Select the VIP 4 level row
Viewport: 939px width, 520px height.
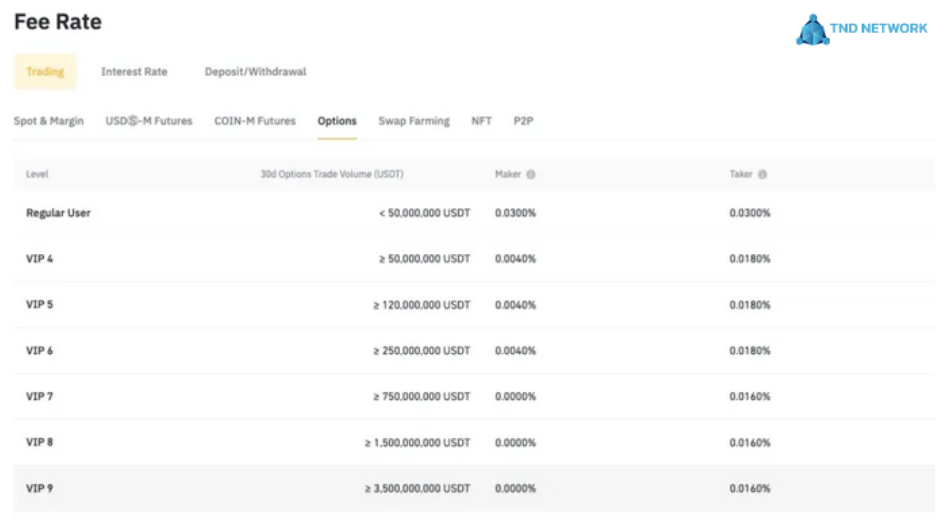coord(40,259)
